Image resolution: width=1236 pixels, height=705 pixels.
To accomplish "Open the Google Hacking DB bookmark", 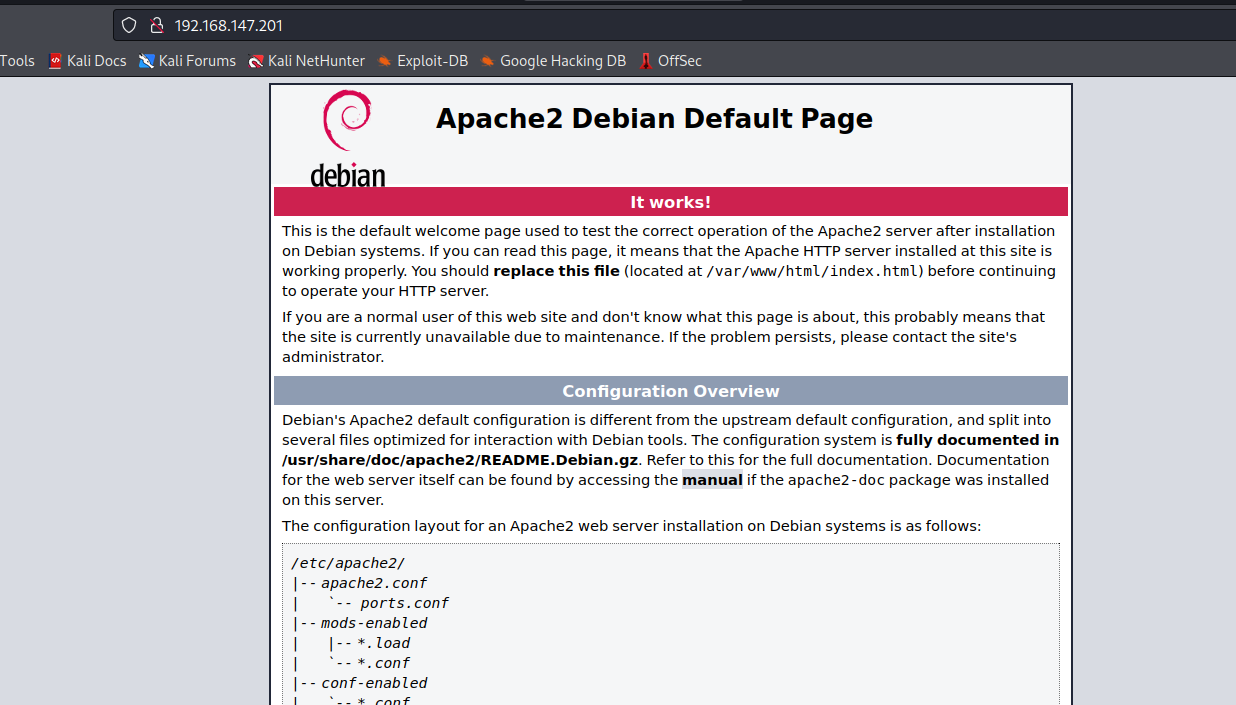I will [553, 61].
